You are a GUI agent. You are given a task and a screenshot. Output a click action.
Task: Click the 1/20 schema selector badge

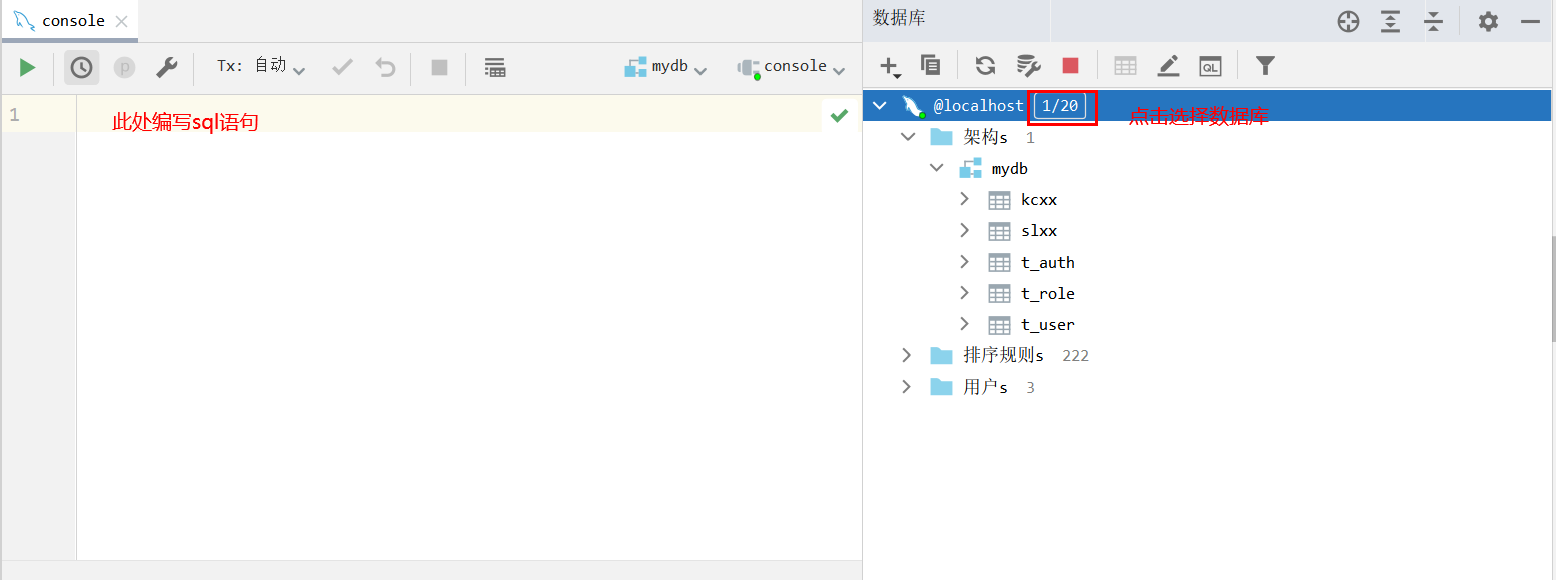click(x=1060, y=106)
